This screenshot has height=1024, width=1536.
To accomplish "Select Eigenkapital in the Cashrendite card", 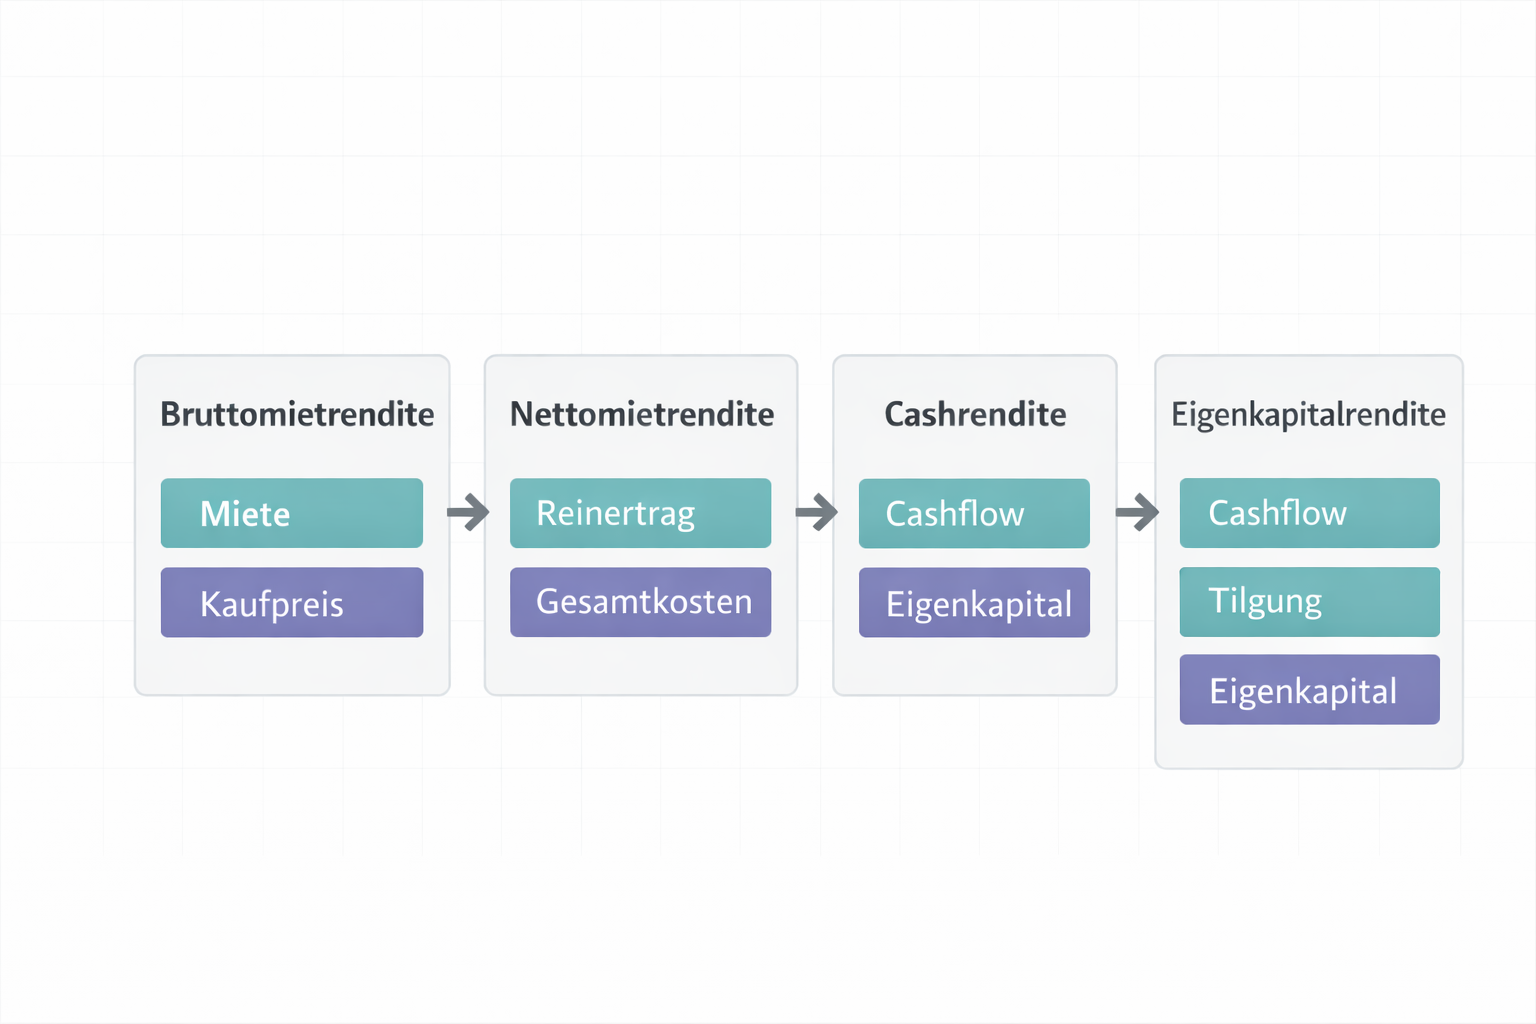I will [974, 603].
